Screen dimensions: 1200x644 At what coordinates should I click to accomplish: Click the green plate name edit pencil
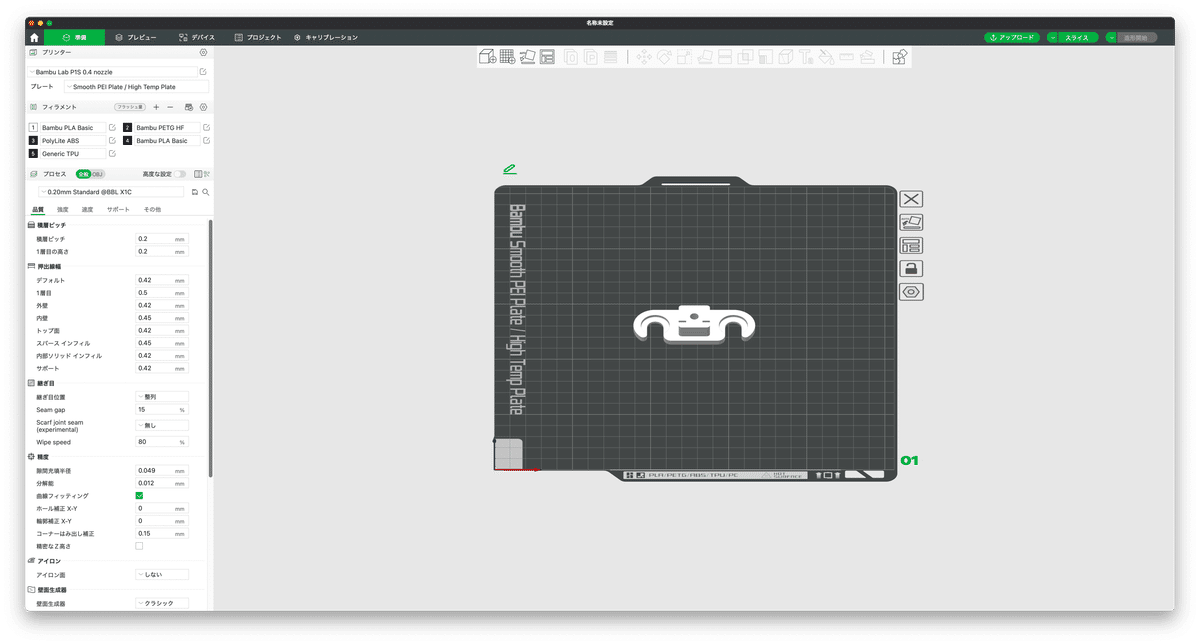tap(510, 169)
